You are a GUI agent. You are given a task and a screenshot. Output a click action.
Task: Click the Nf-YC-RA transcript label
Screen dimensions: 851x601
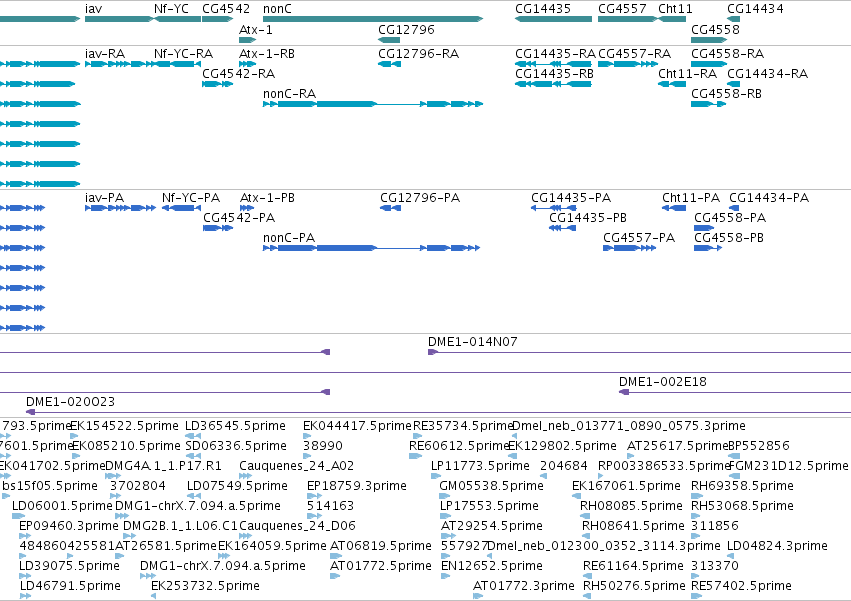pyautogui.click(x=183, y=54)
